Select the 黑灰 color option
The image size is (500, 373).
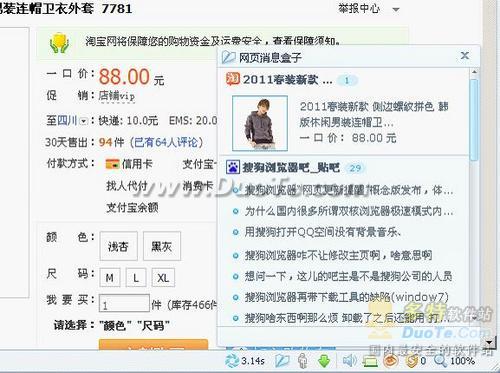(x=162, y=246)
